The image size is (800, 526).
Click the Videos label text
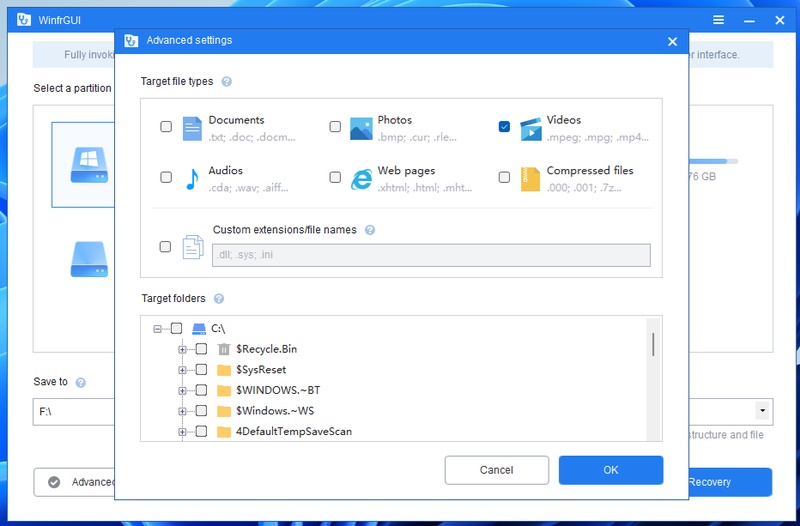(564, 120)
